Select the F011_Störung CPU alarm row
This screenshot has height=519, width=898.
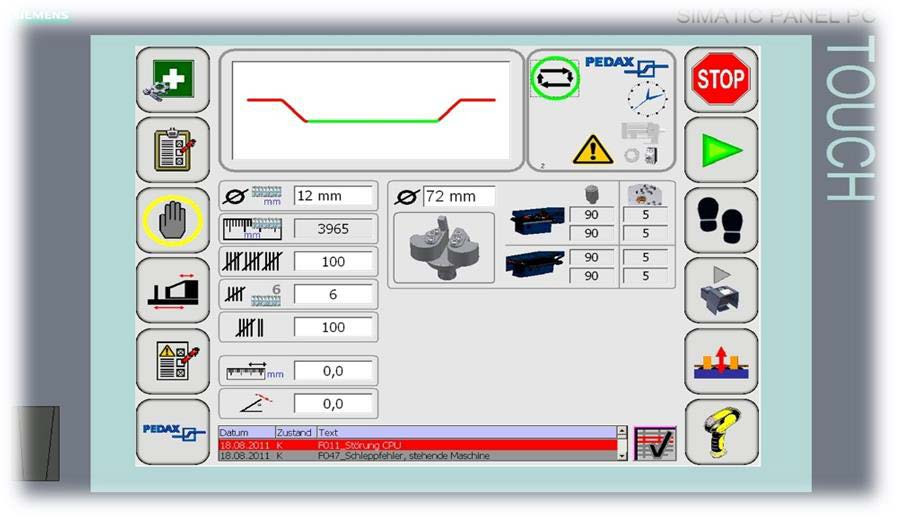click(x=416, y=444)
